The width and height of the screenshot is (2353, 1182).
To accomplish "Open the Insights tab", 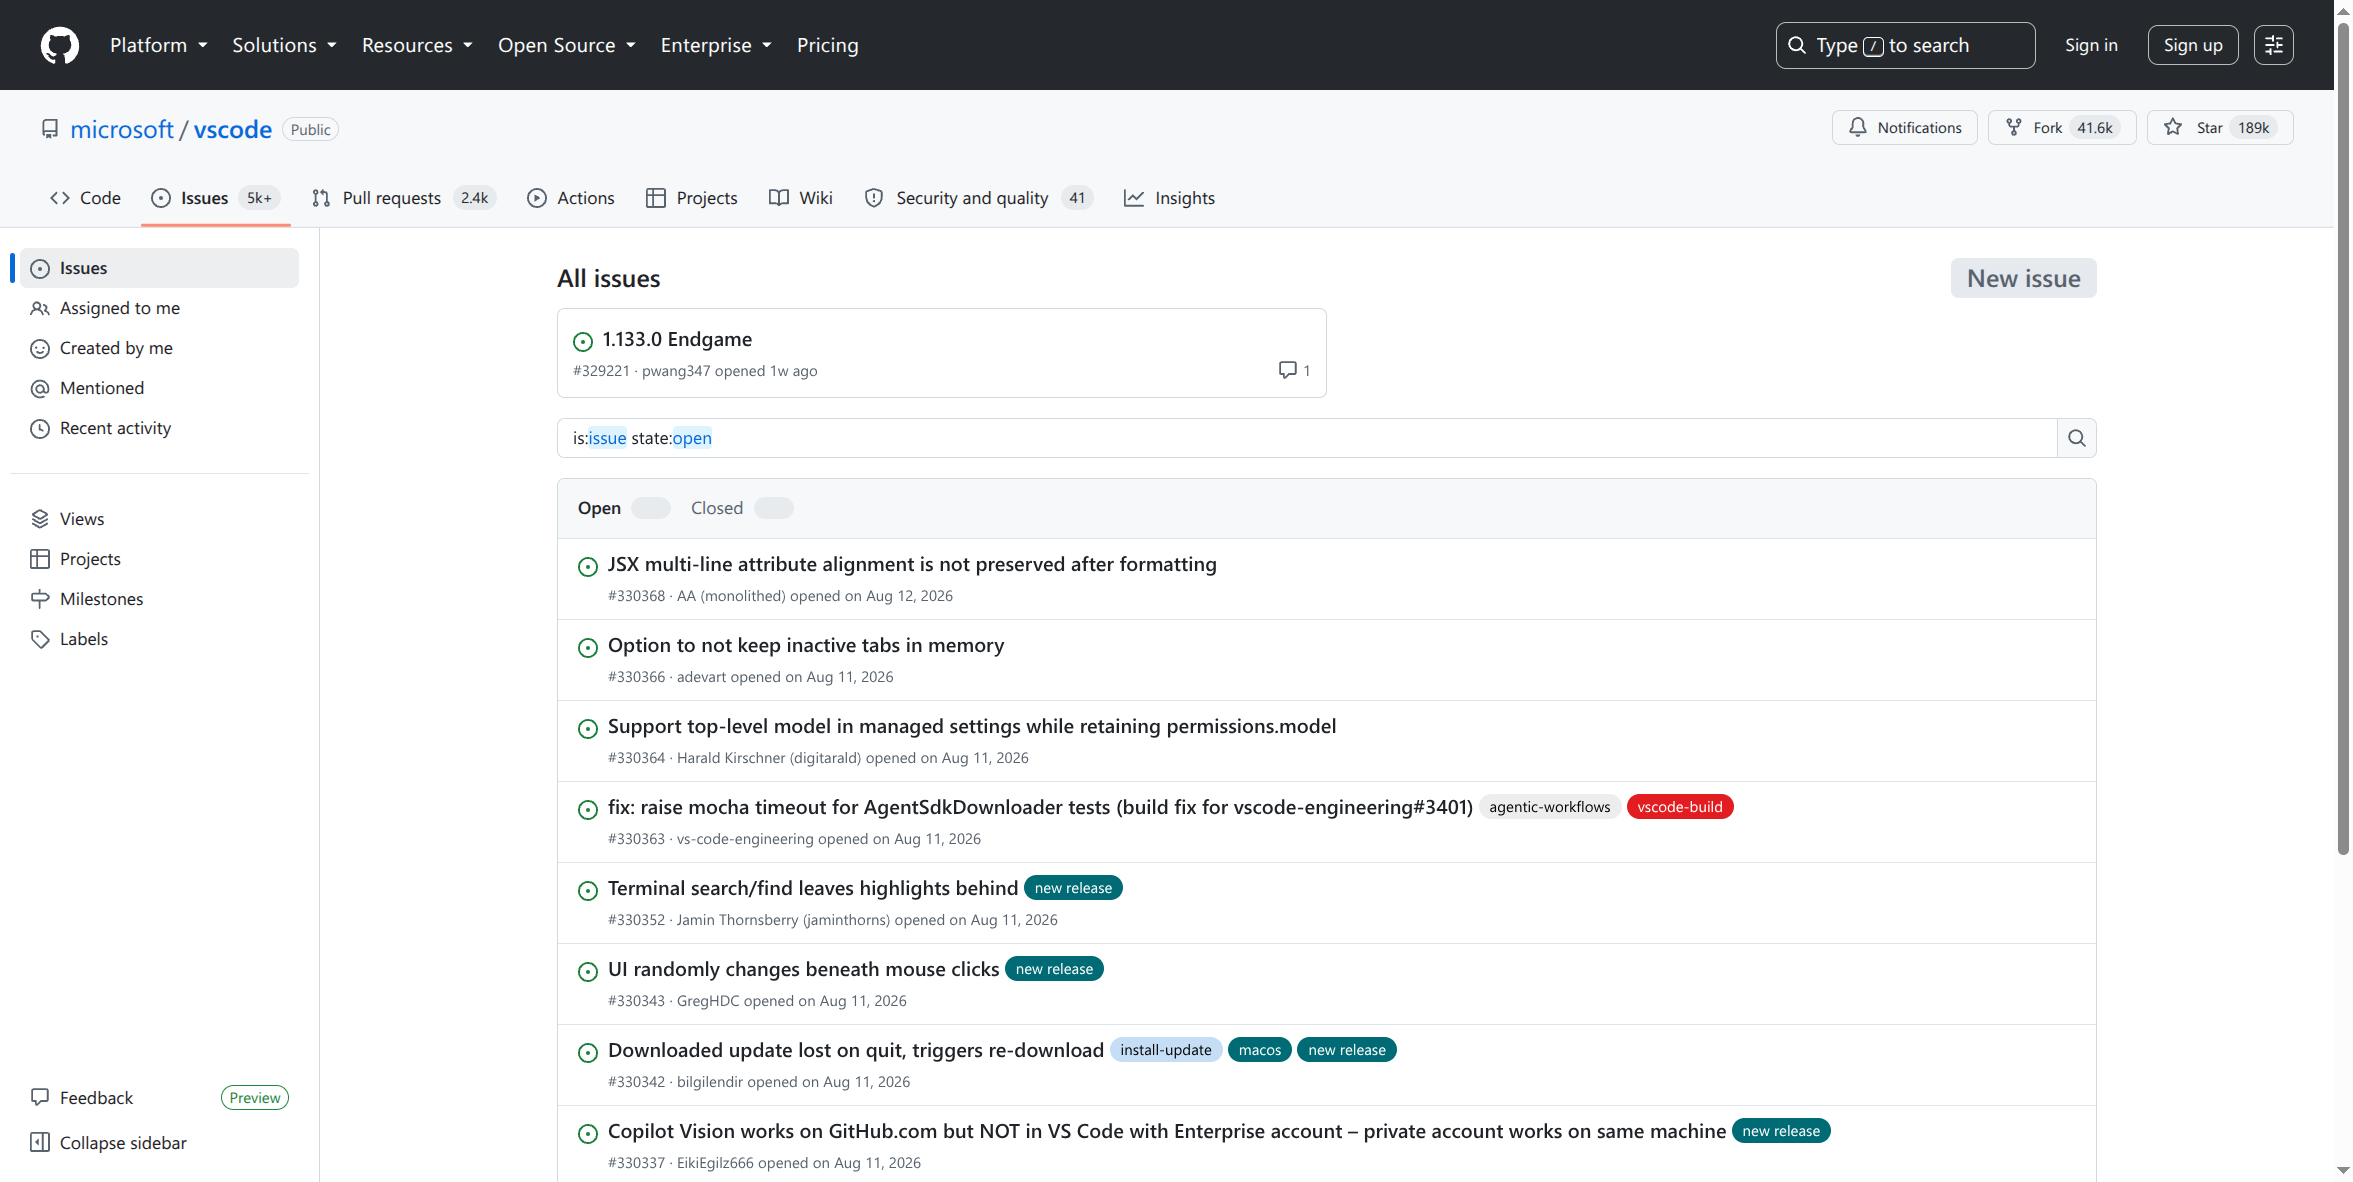I will coord(1169,198).
